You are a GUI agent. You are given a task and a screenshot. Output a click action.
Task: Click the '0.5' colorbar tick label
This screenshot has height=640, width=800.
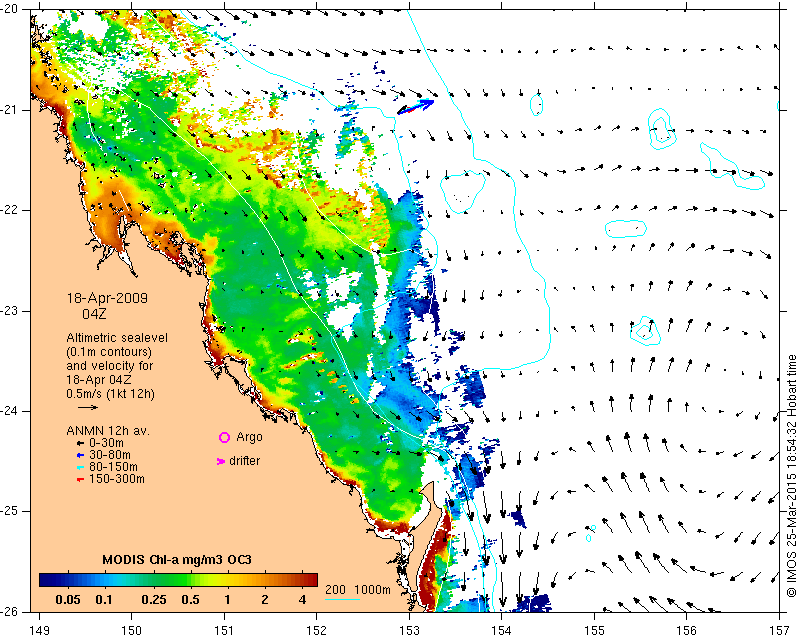(190, 600)
